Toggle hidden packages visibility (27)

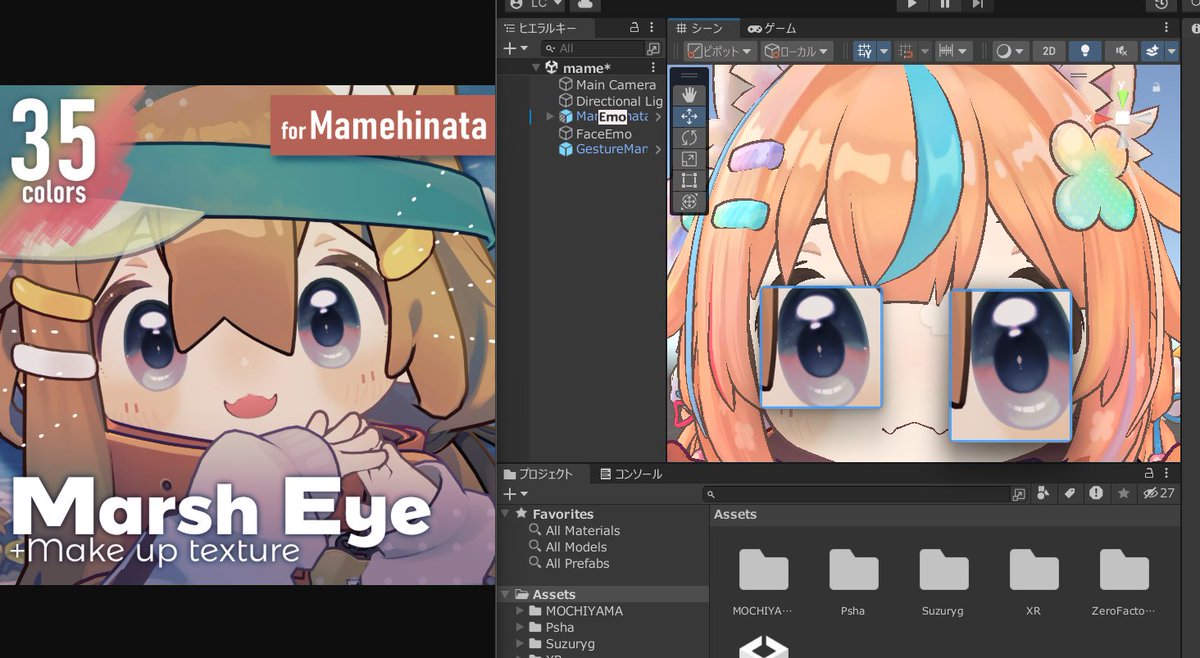point(1158,494)
